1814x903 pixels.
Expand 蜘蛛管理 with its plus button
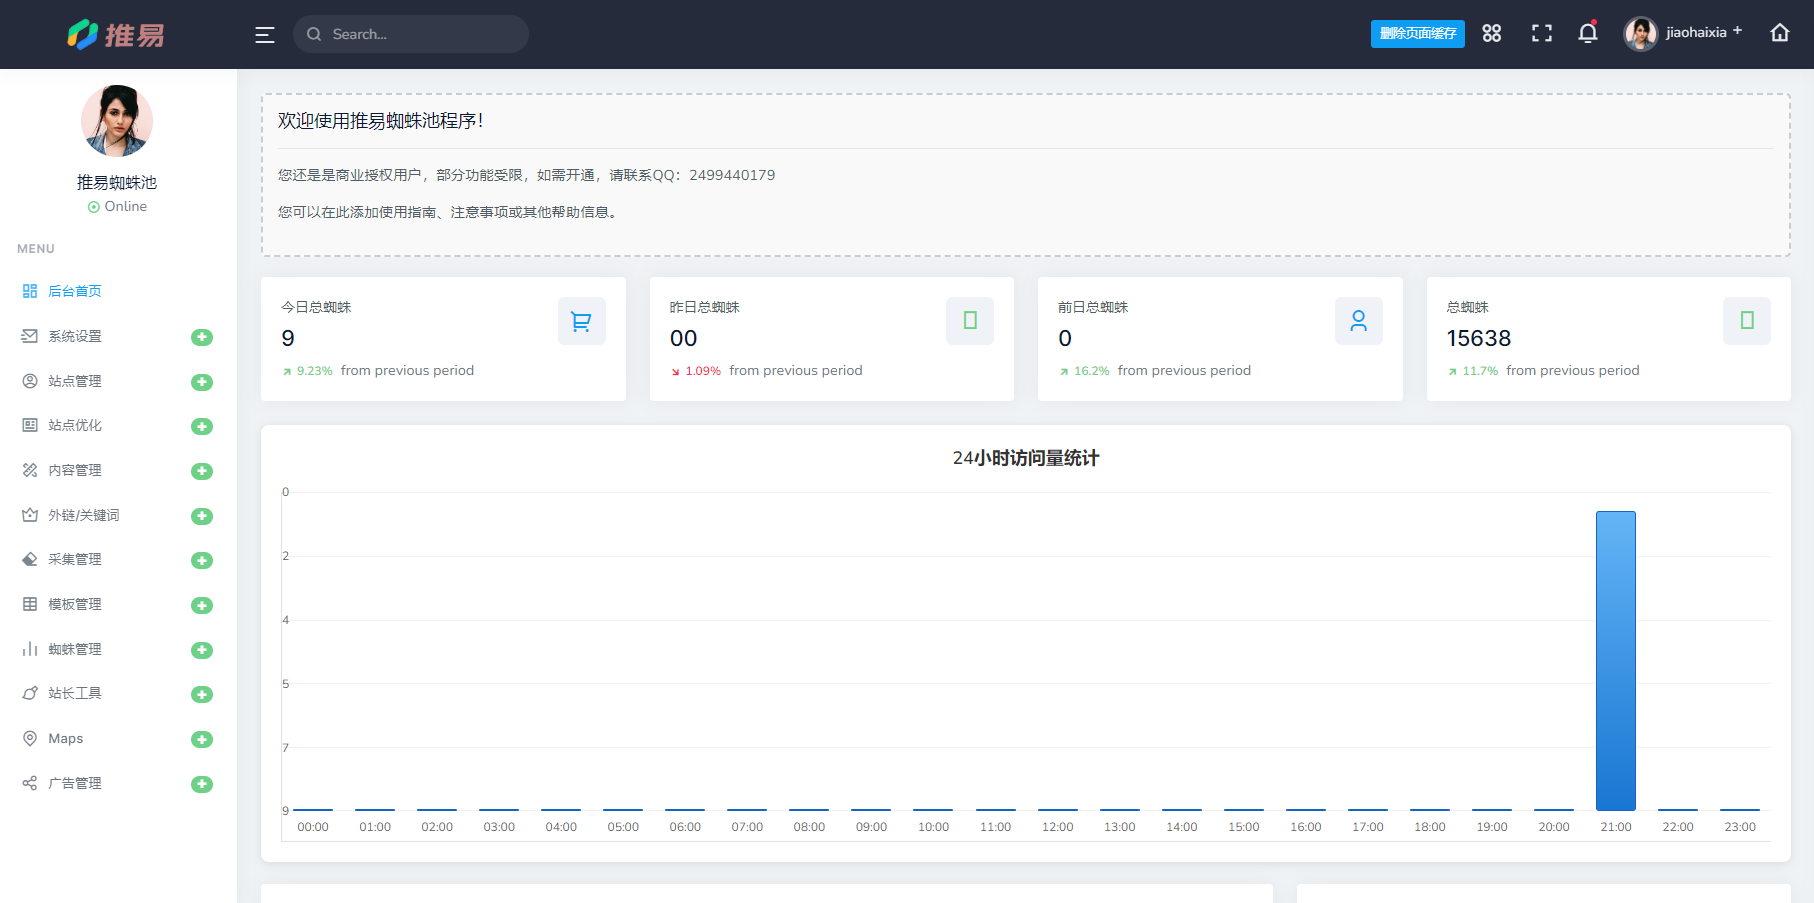tap(202, 650)
